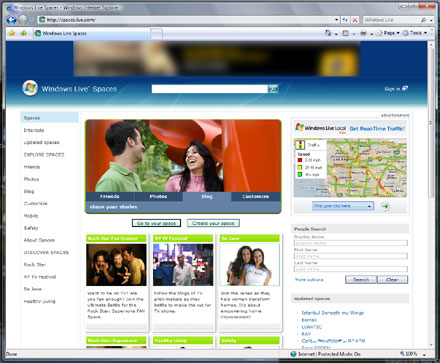Click the Add to Favorites green plus star icon
440x363 pixels.
23,33
